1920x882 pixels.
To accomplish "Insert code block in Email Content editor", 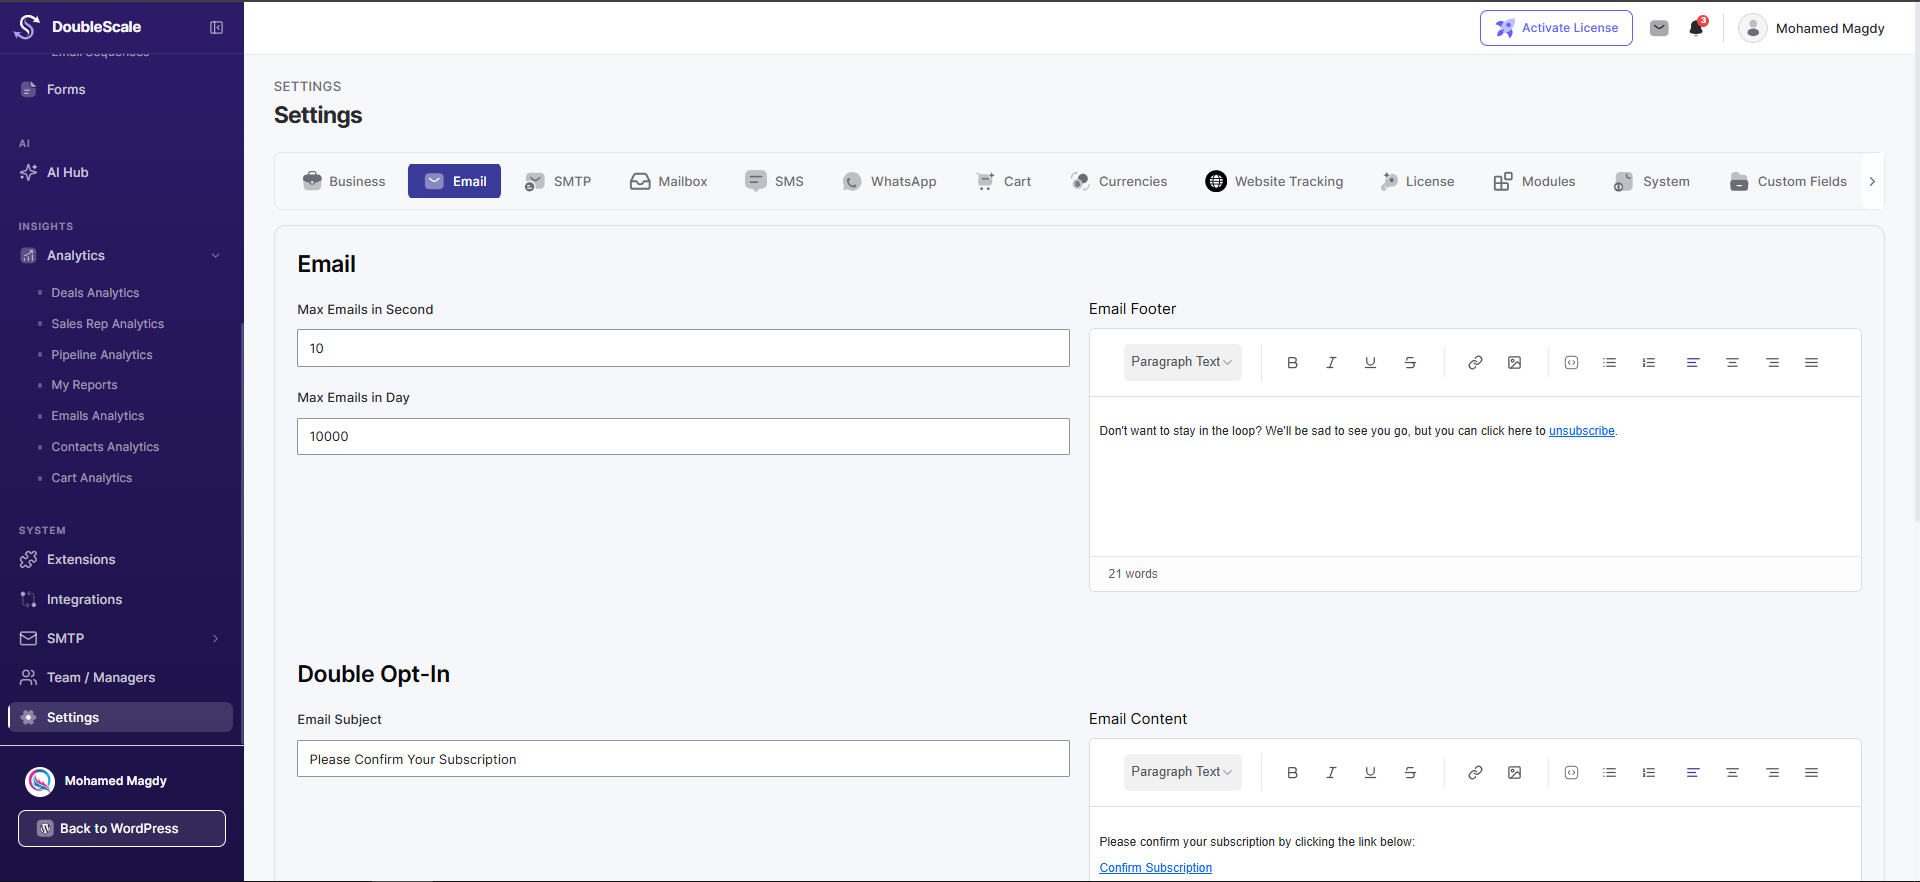I will point(1571,773).
